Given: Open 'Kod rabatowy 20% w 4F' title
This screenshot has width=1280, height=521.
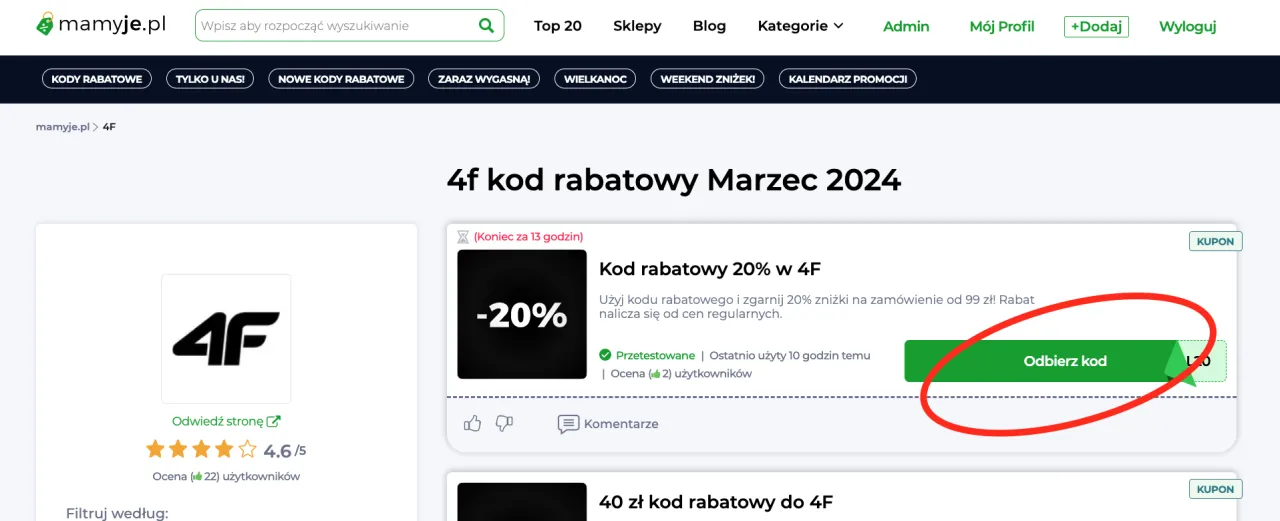Looking at the screenshot, I should pyautogui.click(x=710, y=268).
